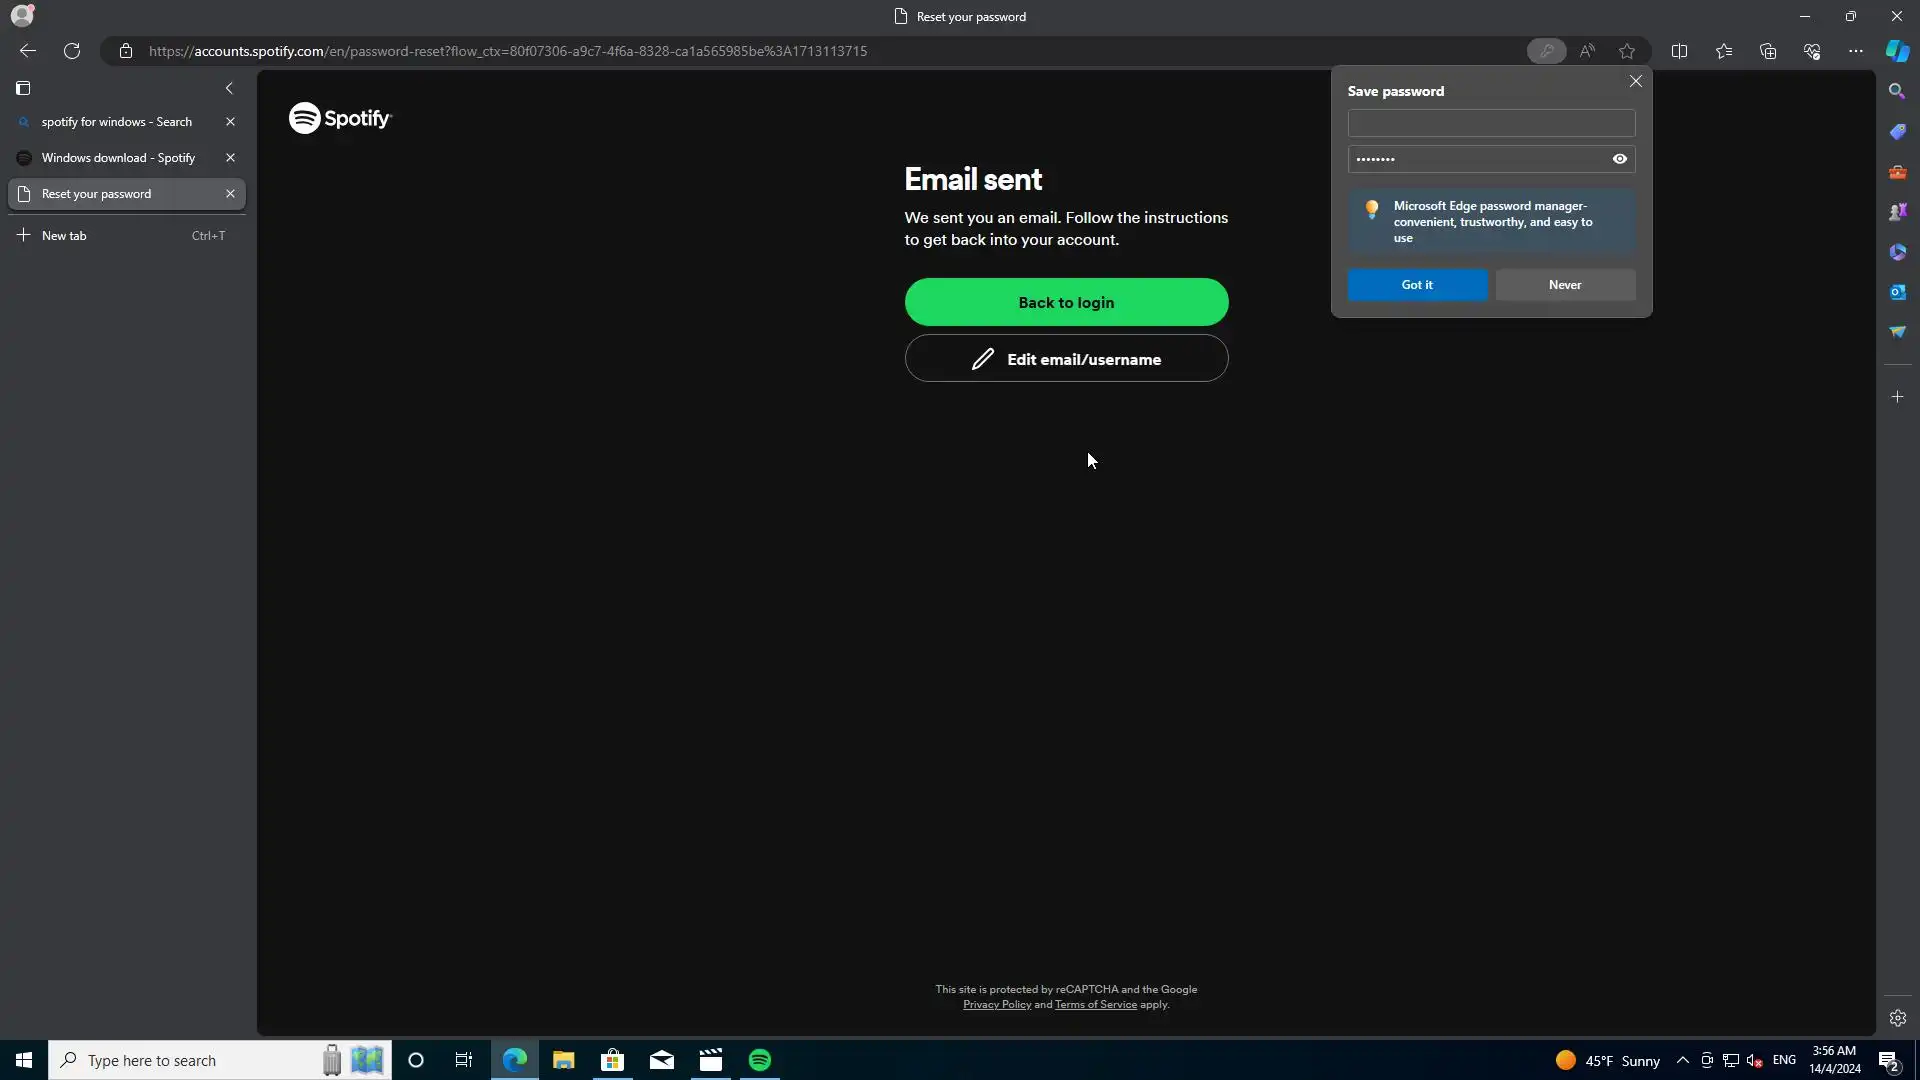1920x1080 pixels.
Task: Click the password key icon in address bar
Action: pyautogui.click(x=1546, y=51)
